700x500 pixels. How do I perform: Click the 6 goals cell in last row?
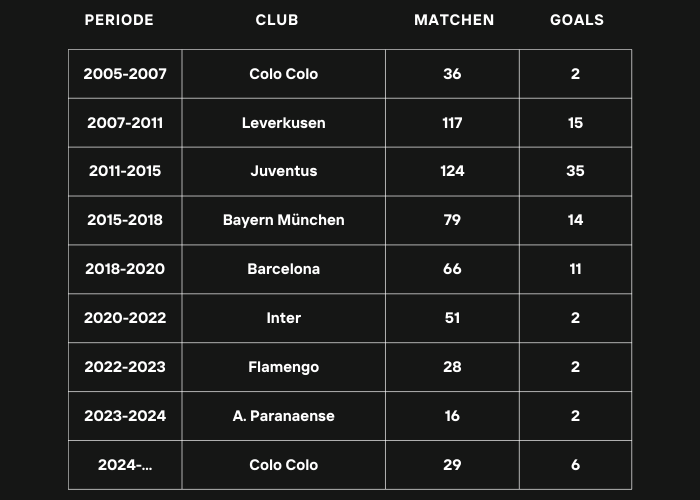click(x=575, y=465)
